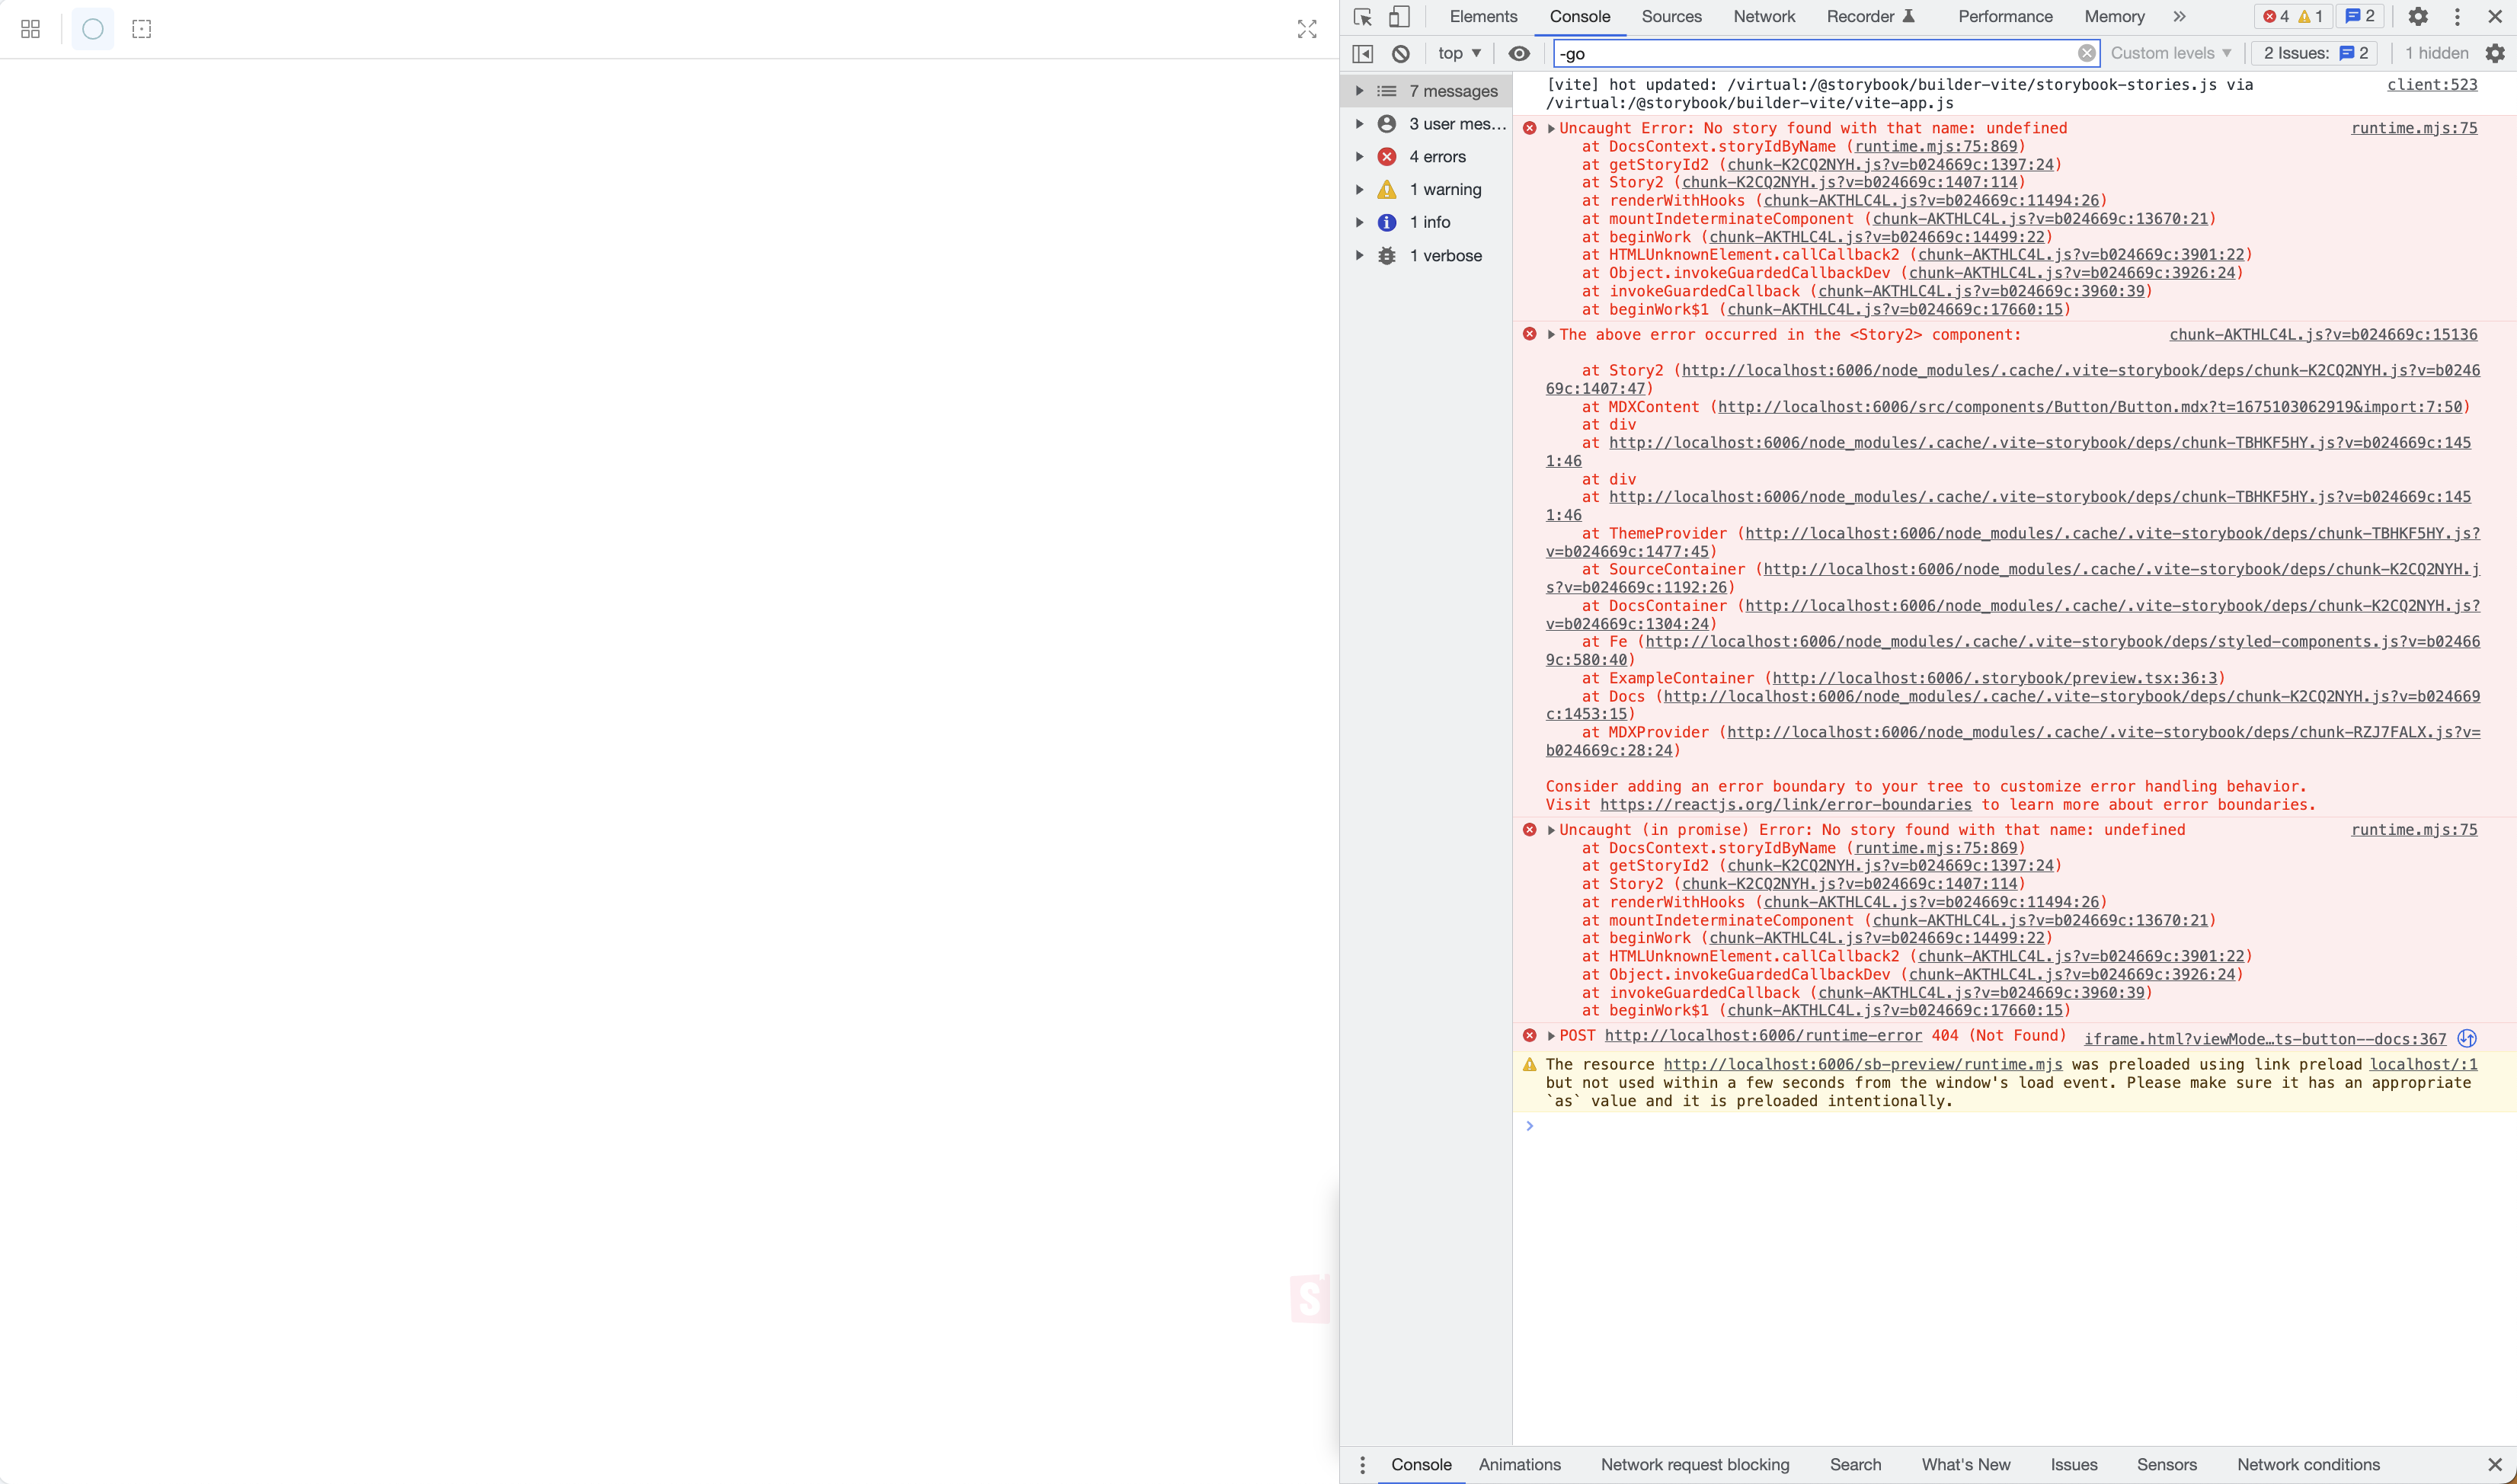Toggle the circle recording button top-left
The image size is (2517, 1484).
coord(92,29)
